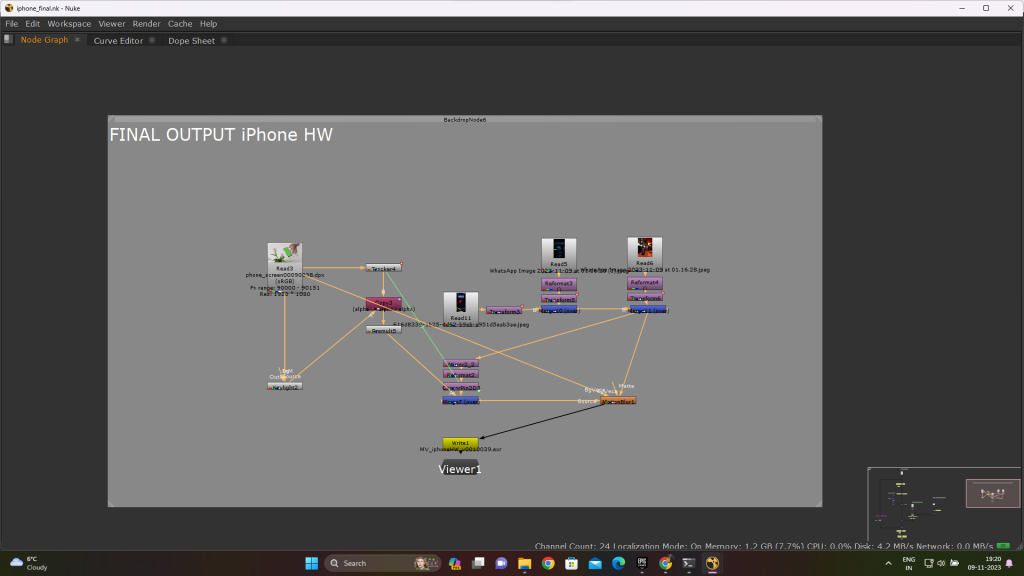Select the Premult5 node
Viewport: 1024px width, 576px height.
(x=384, y=330)
